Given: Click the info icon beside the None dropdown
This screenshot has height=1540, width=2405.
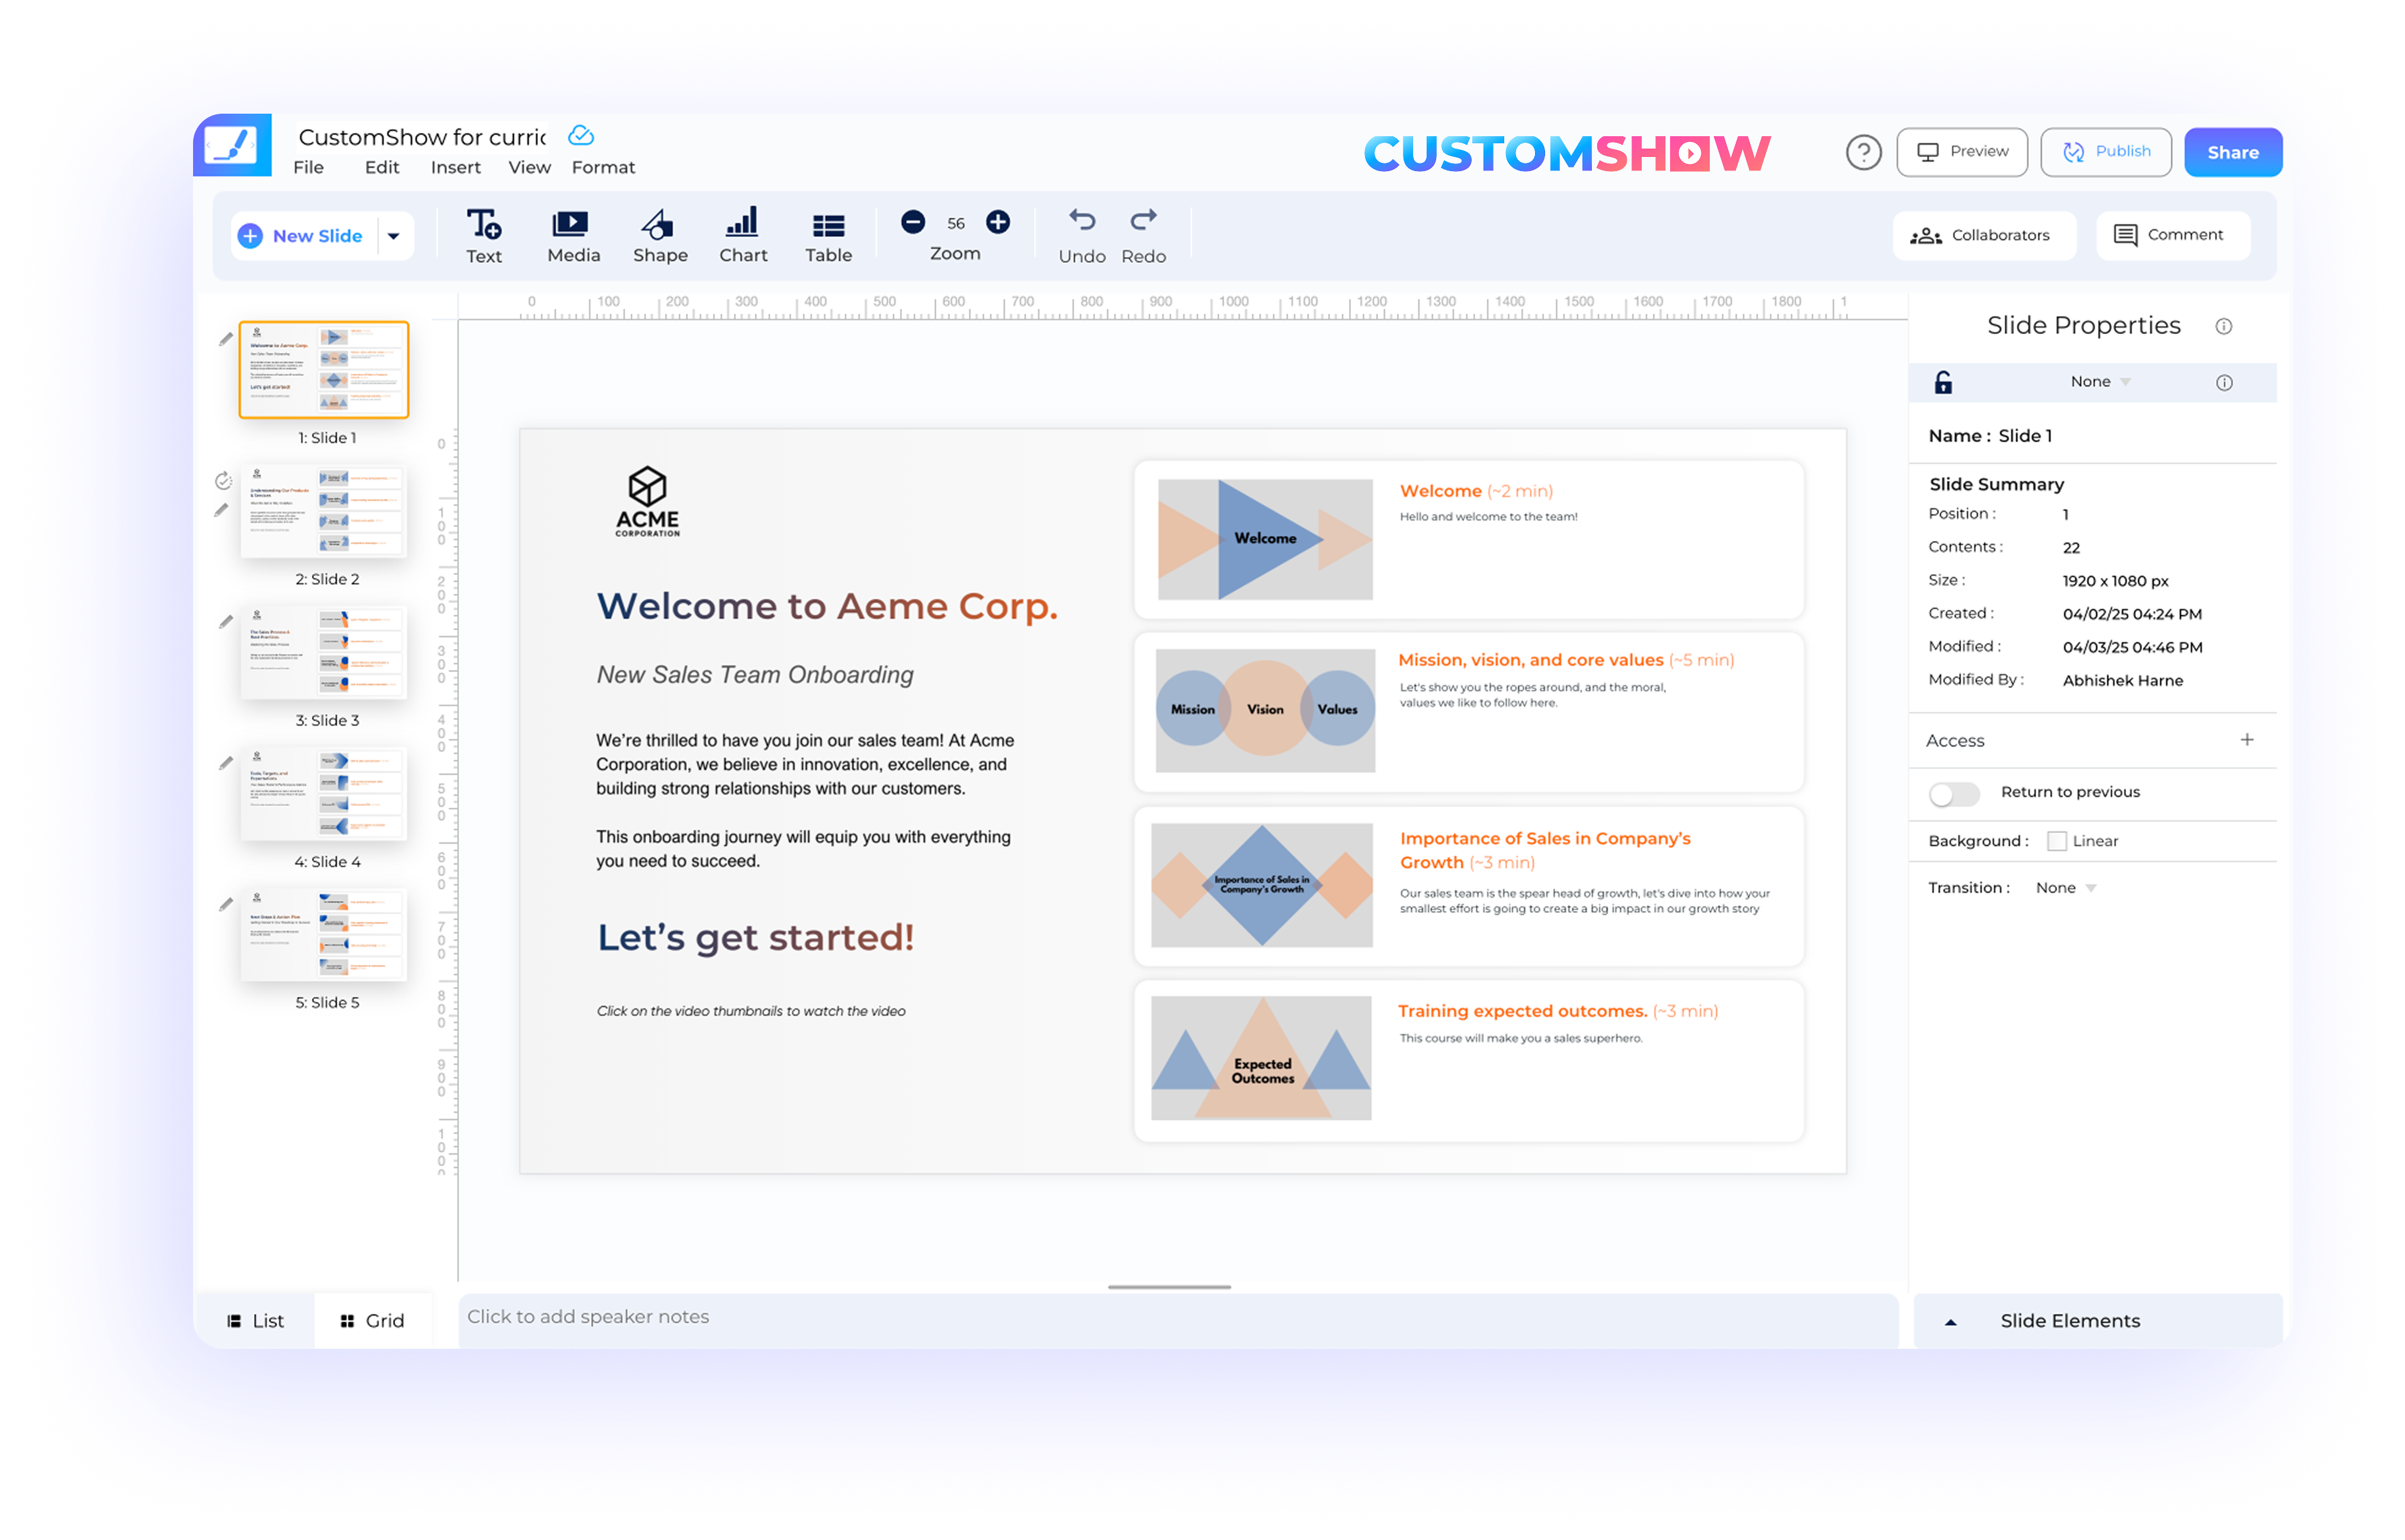Looking at the screenshot, I should 2223,382.
